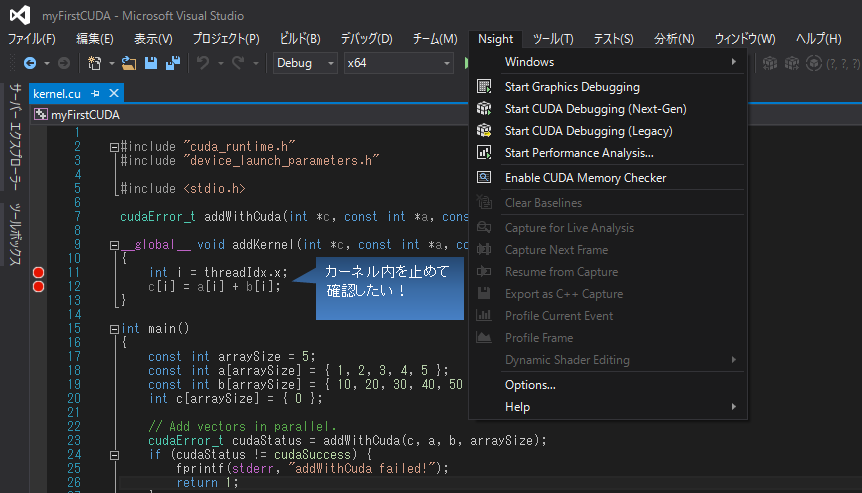Click the myFirstCUDA project icon in navigation bar

pos(41,114)
